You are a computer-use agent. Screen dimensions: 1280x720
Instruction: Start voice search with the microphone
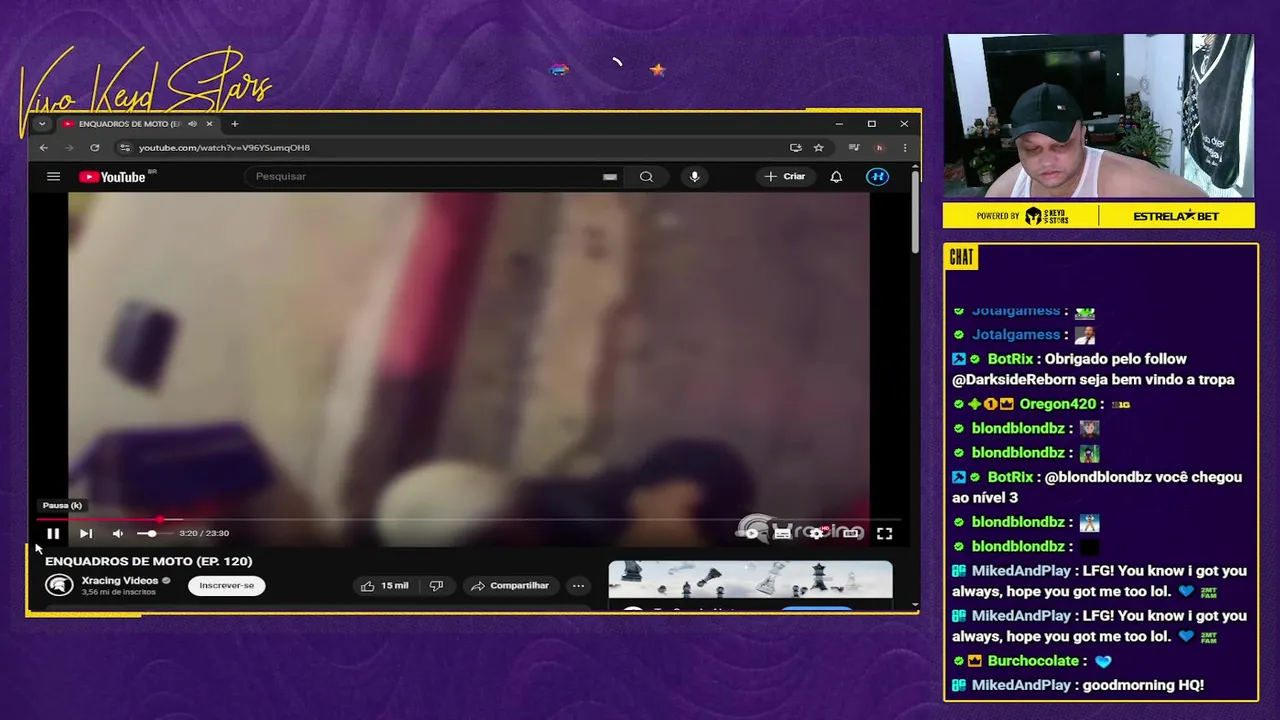(x=694, y=176)
